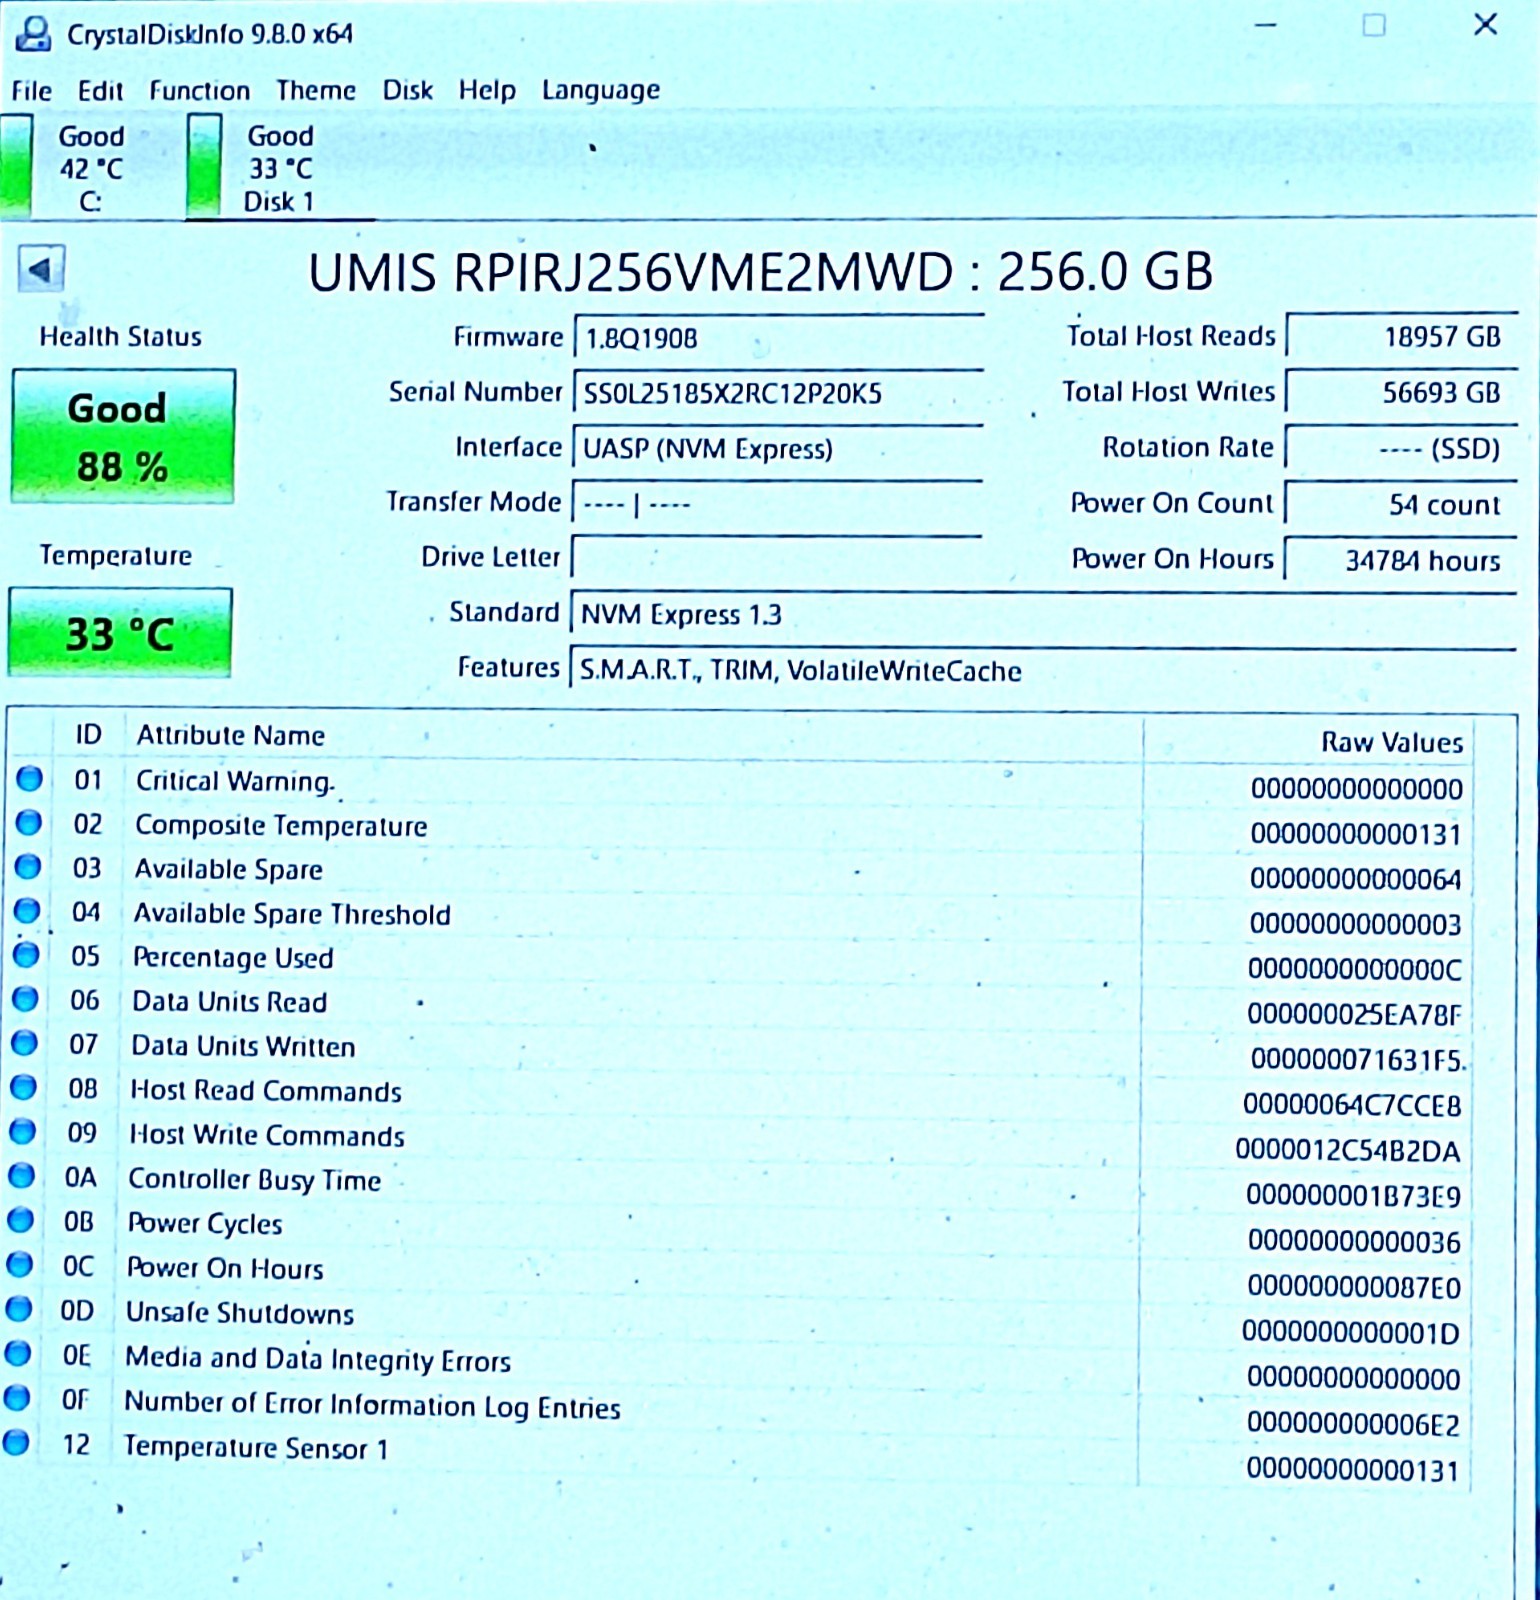Screen dimensions: 1540x1600
Task: Click the Interface field UASP (NVM Express)
Action: point(777,448)
